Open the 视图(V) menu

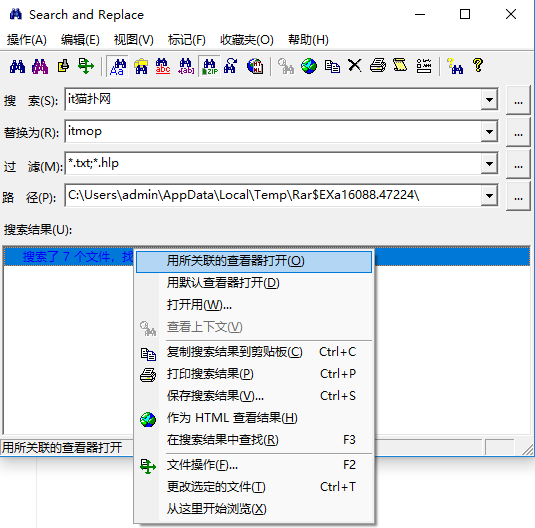click(134, 40)
